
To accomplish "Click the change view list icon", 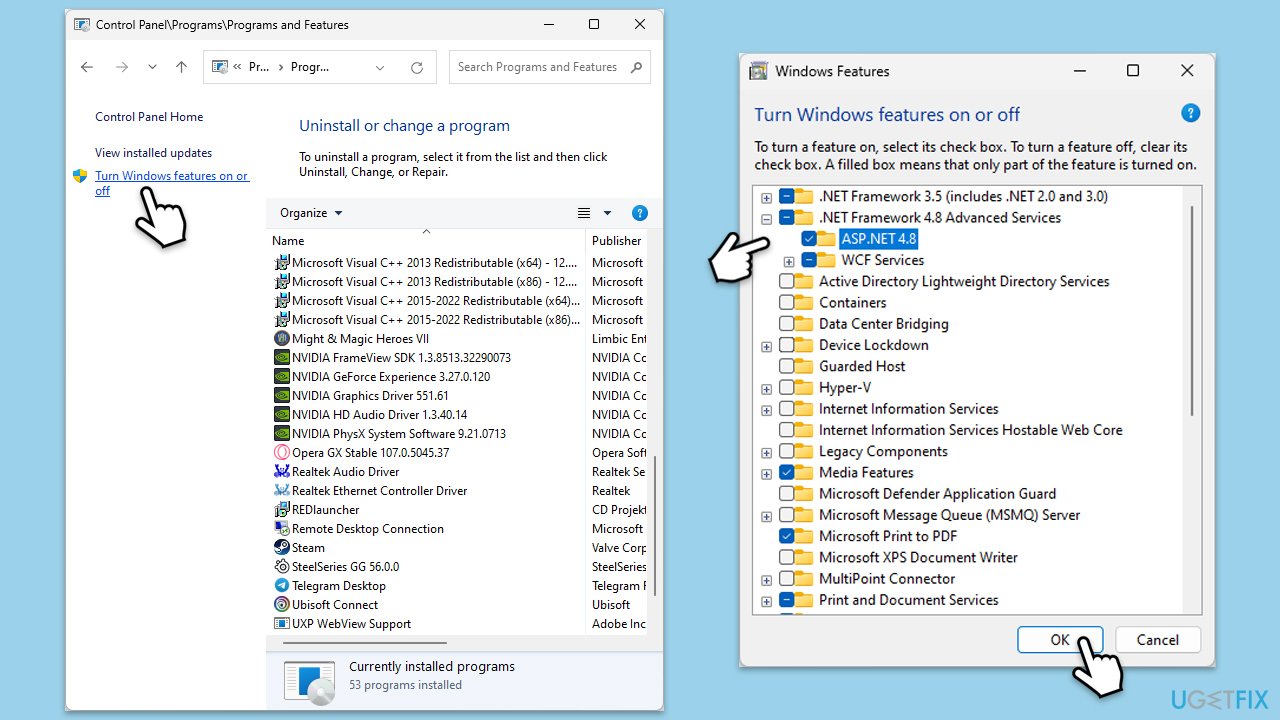I will pos(585,213).
